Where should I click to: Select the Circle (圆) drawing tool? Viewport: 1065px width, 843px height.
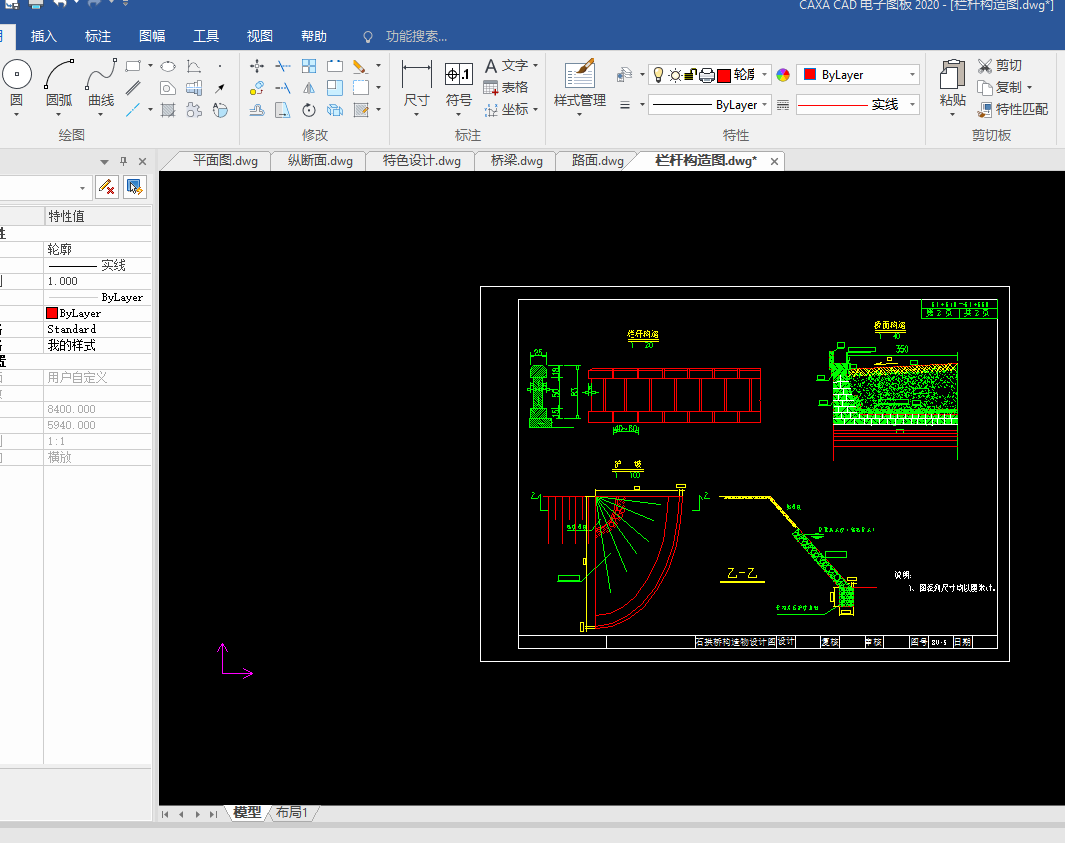pyautogui.click(x=17, y=76)
